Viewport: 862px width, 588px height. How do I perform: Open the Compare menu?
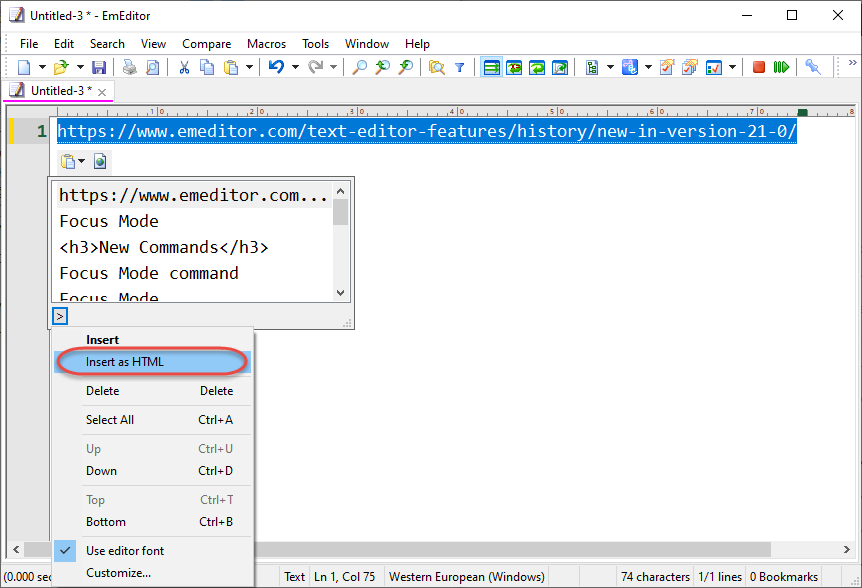[x=207, y=44]
